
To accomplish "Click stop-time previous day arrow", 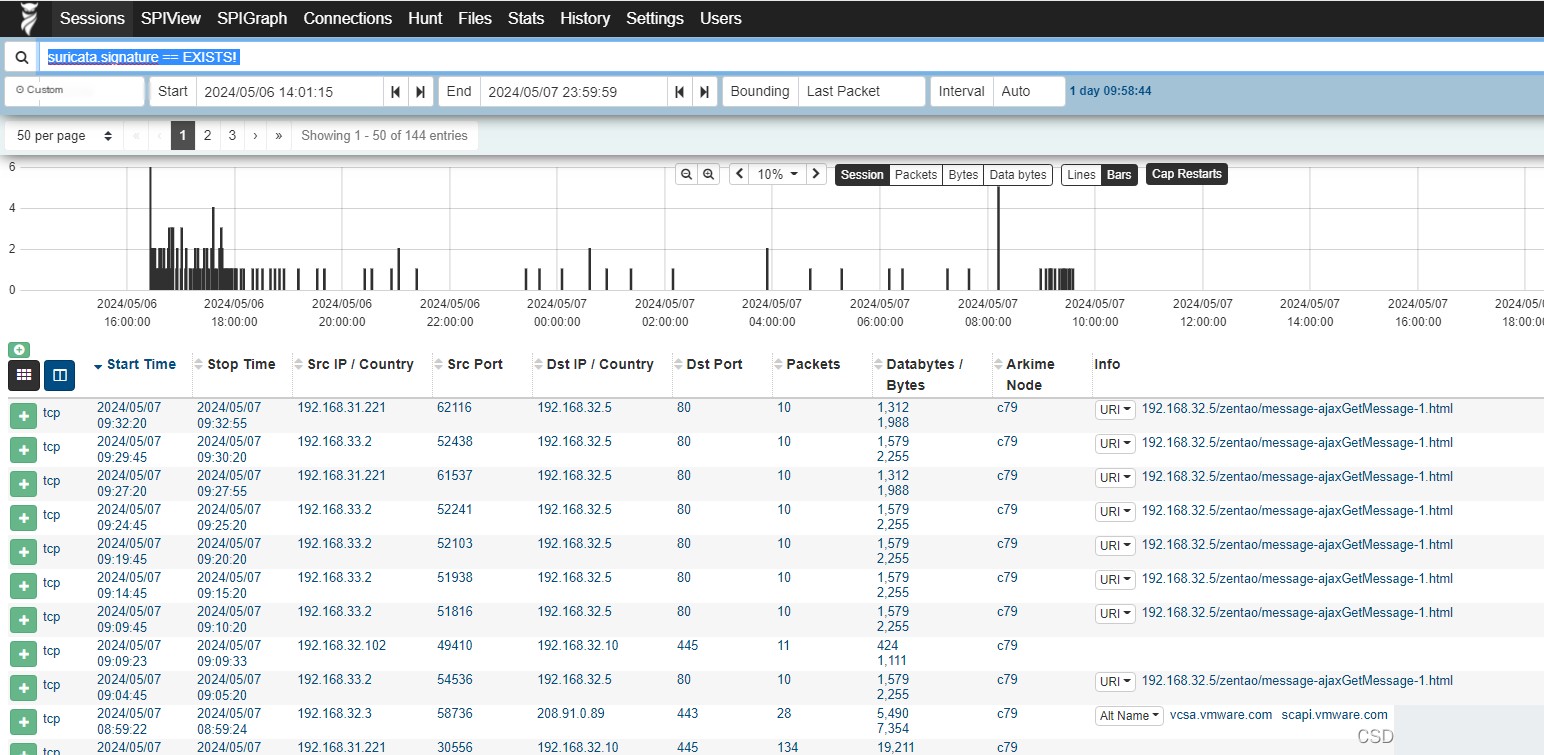I will pos(680,91).
